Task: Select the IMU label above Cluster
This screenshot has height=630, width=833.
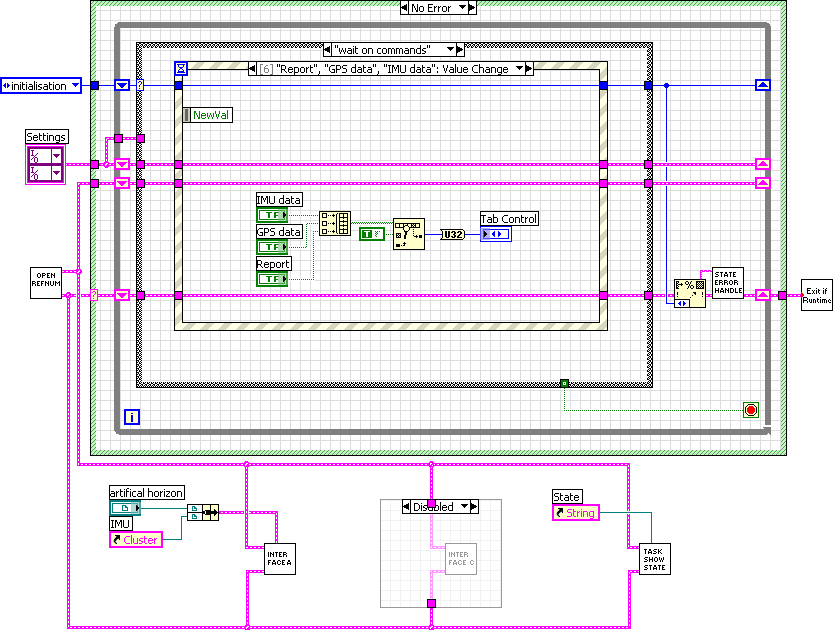Action: click(x=120, y=524)
